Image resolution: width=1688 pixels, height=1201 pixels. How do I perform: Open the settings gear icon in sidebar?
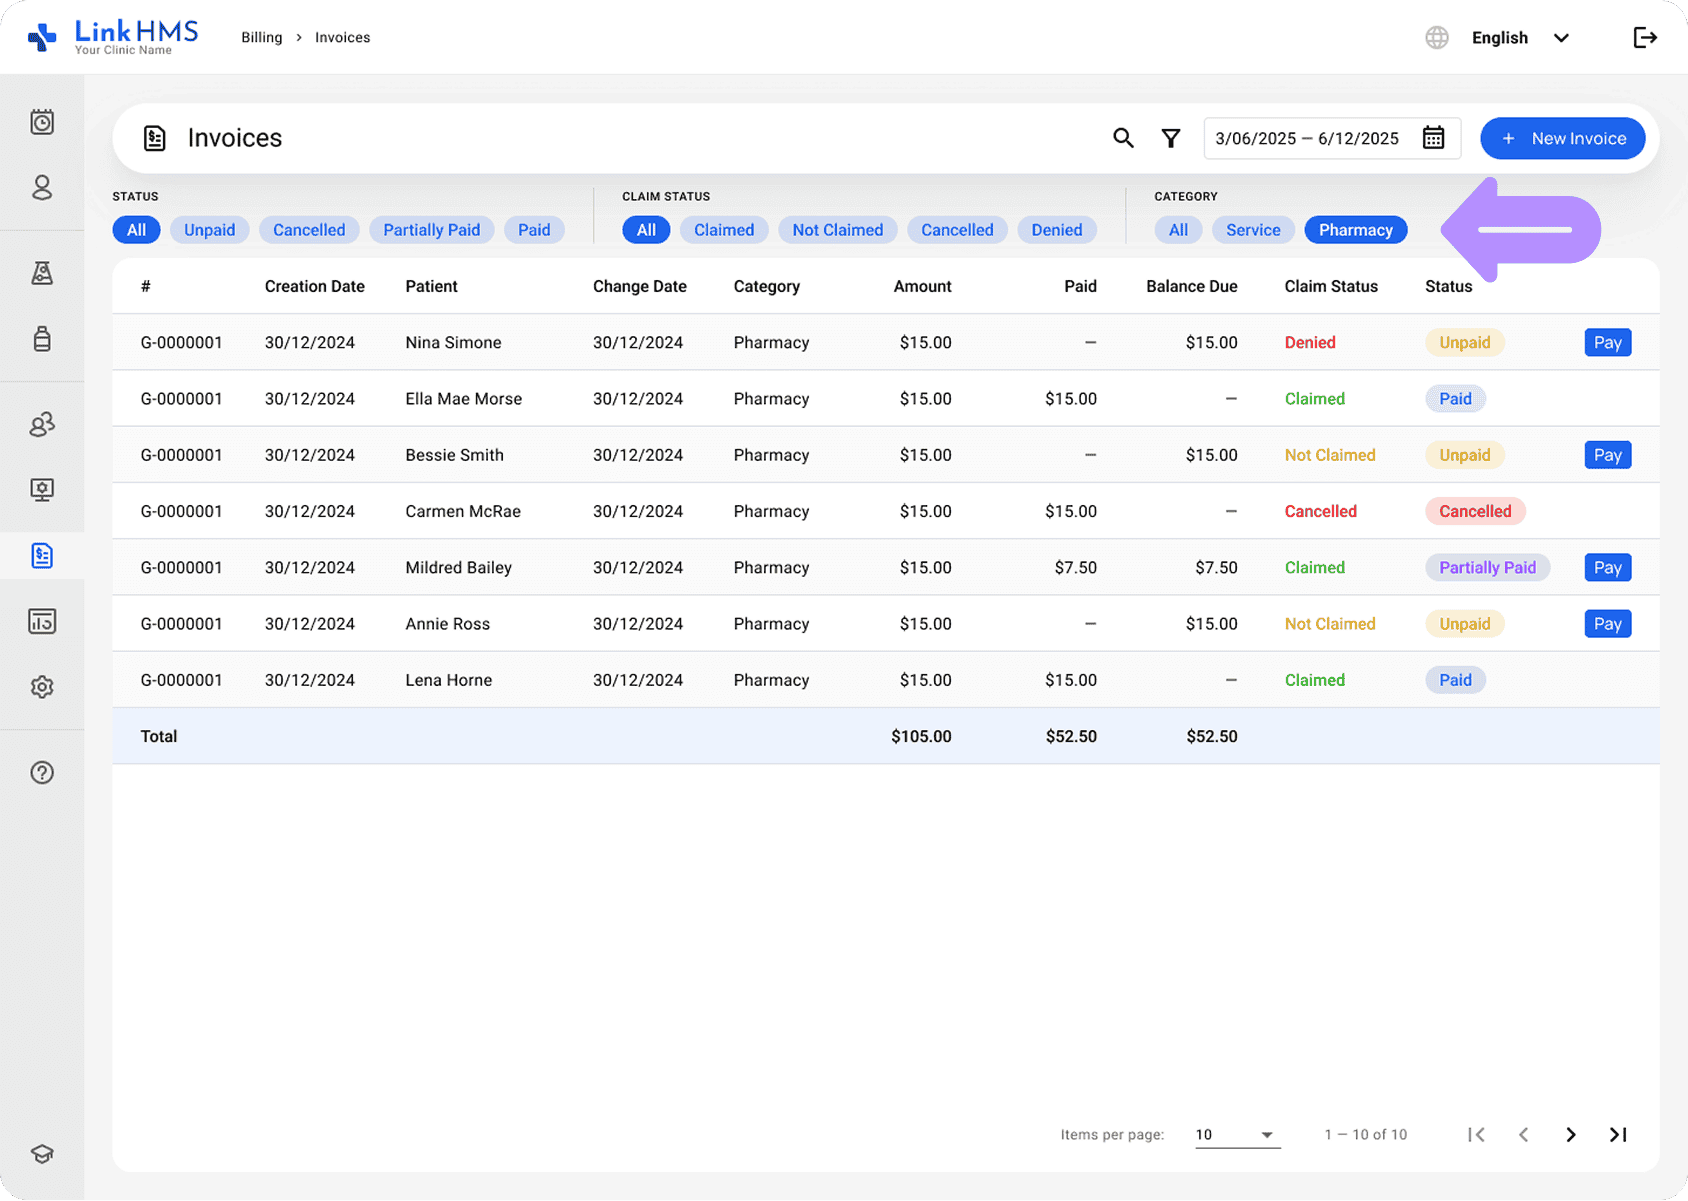(x=42, y=687)
